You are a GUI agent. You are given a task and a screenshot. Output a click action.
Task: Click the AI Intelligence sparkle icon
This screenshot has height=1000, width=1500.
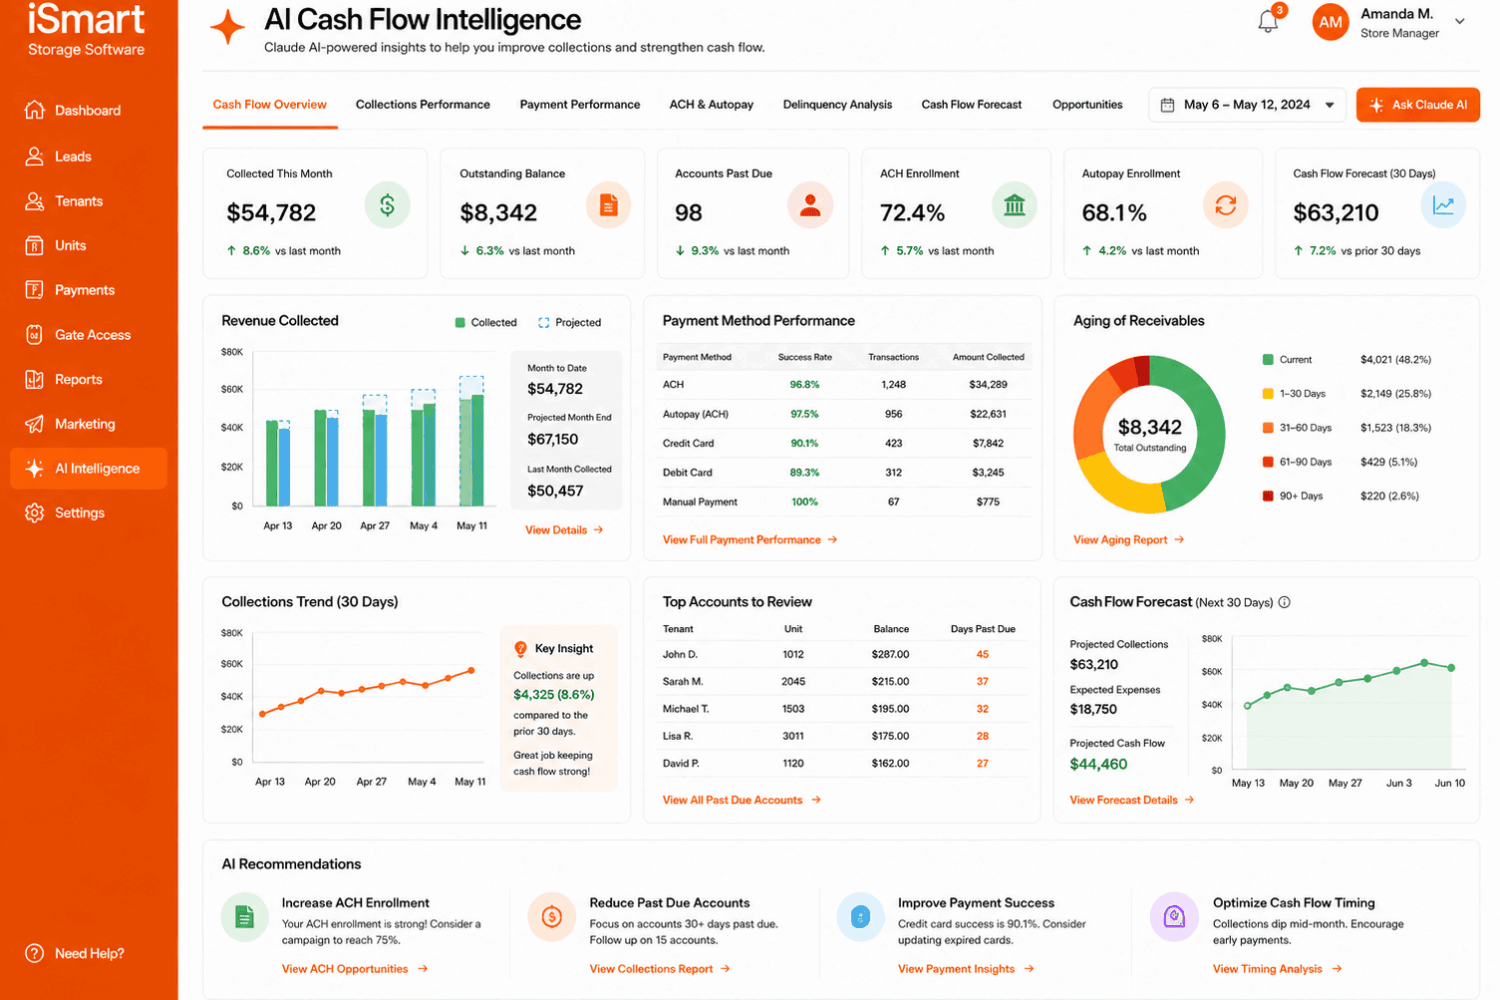point(35,468)
